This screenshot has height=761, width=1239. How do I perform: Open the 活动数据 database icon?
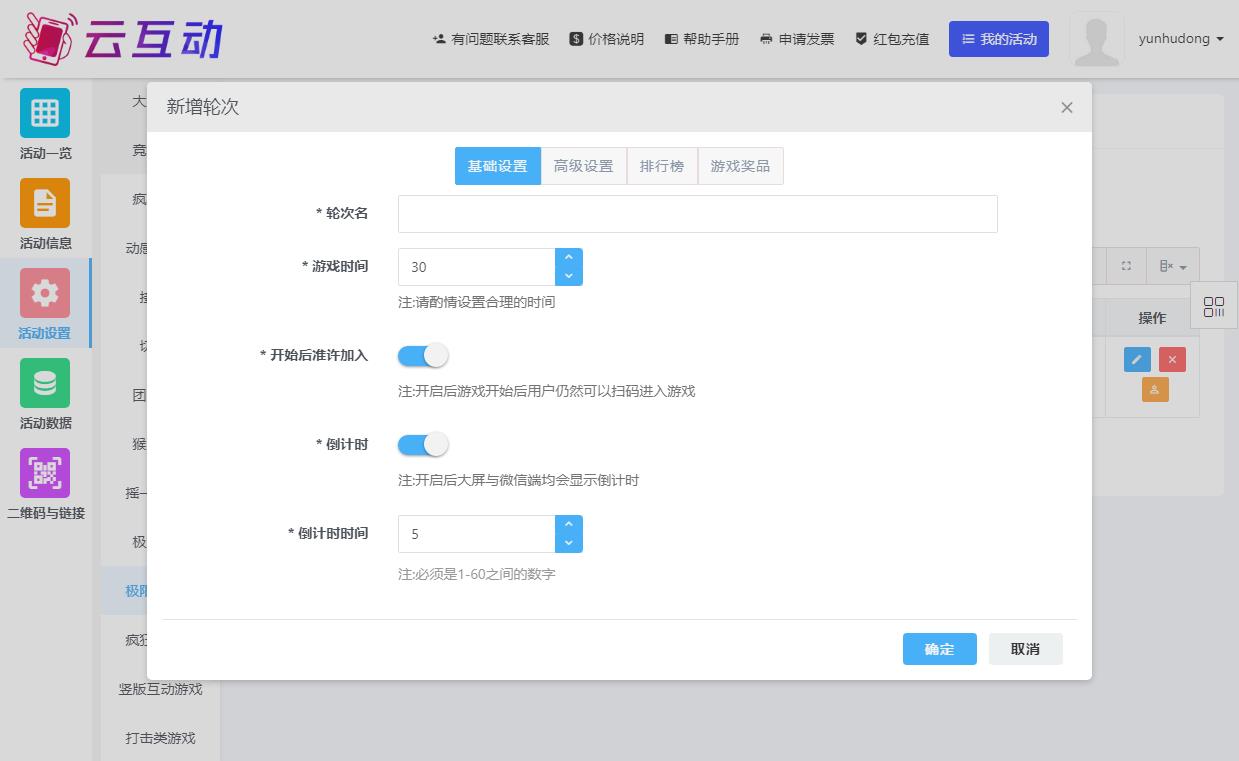tap(45, 383)
